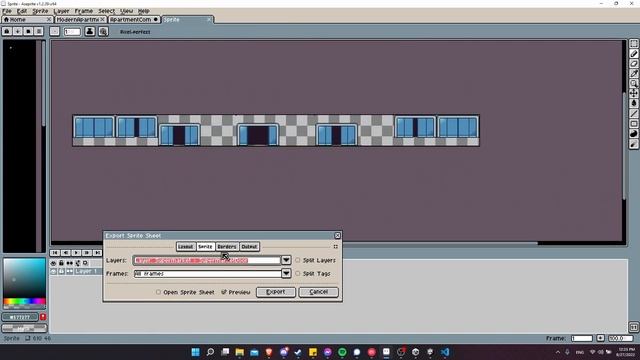This screenshot has height=360, width=640.
Task: Play the animation
Action: pyautogui.click(x=76, y=253)
